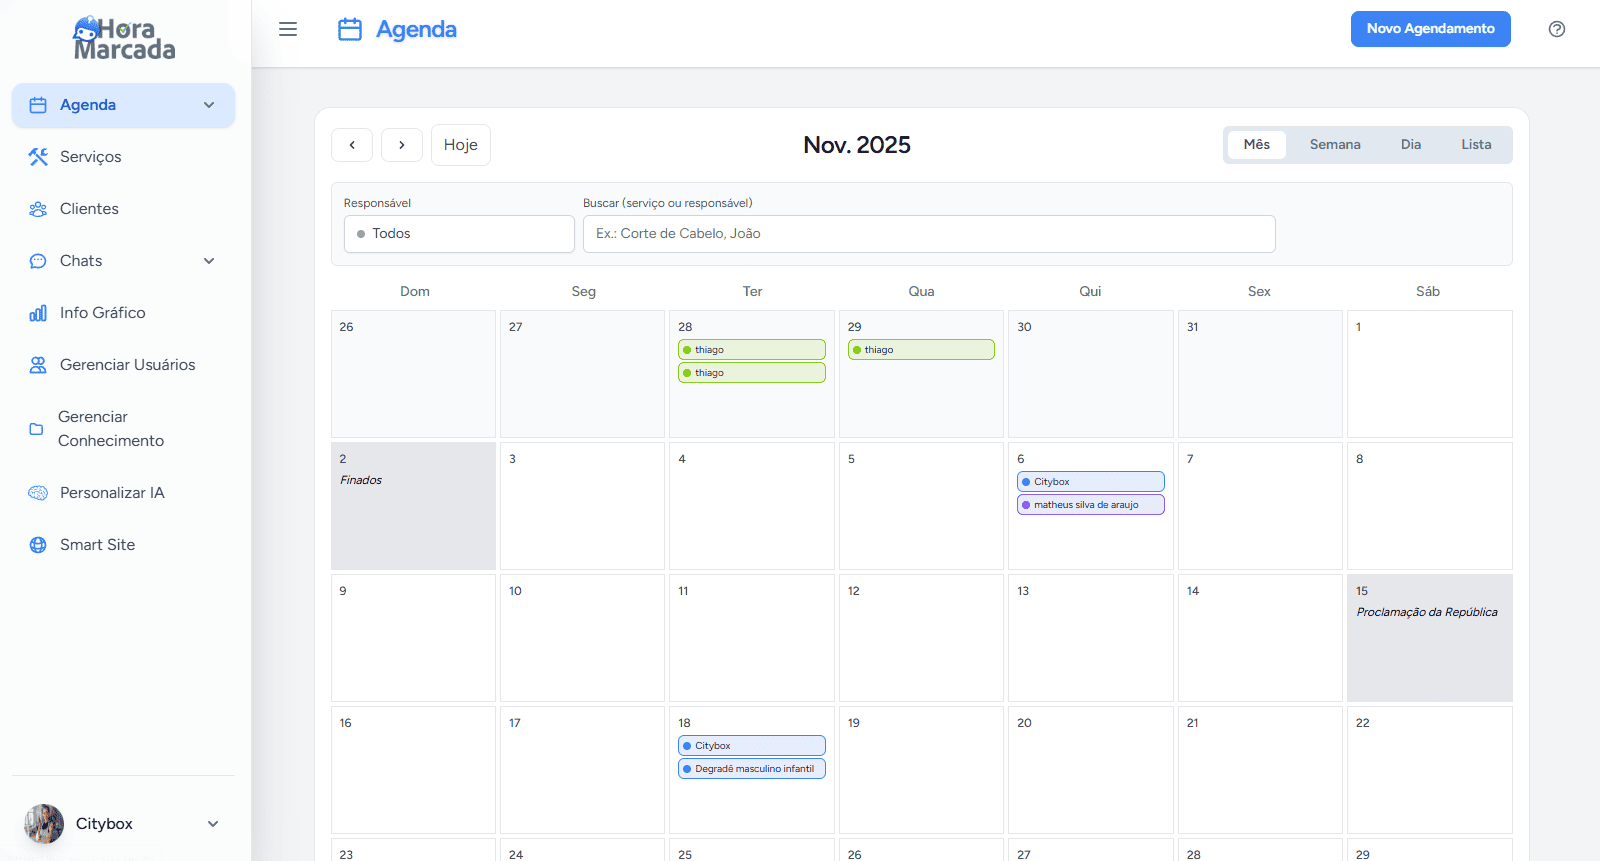Image resolution: width=1600 pixels, height=861 pixels.
Task: Focus the service or responsável search field
Action: point(929,234)
